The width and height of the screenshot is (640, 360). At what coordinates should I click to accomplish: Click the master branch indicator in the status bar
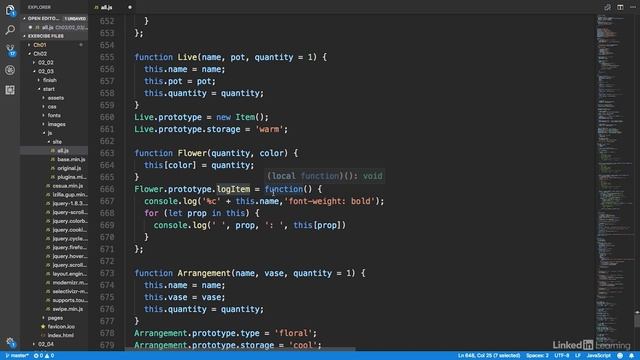pos(17,356)
